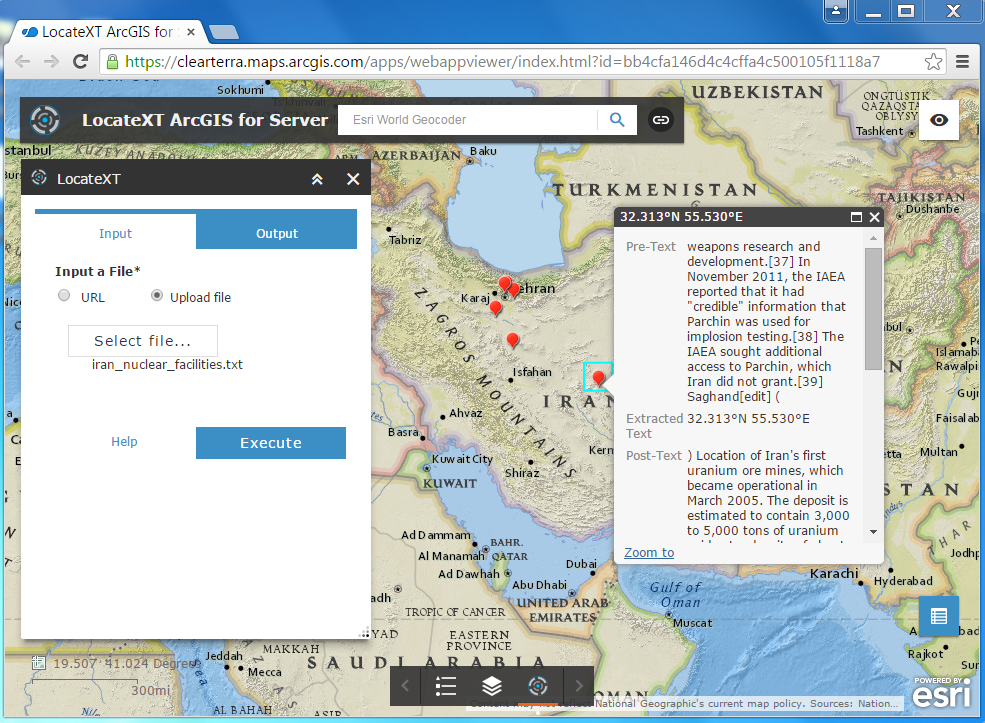The height and width of the screenshot is (723, 985).
Task: Open the share link icon
Action: [x=660, y=119]
